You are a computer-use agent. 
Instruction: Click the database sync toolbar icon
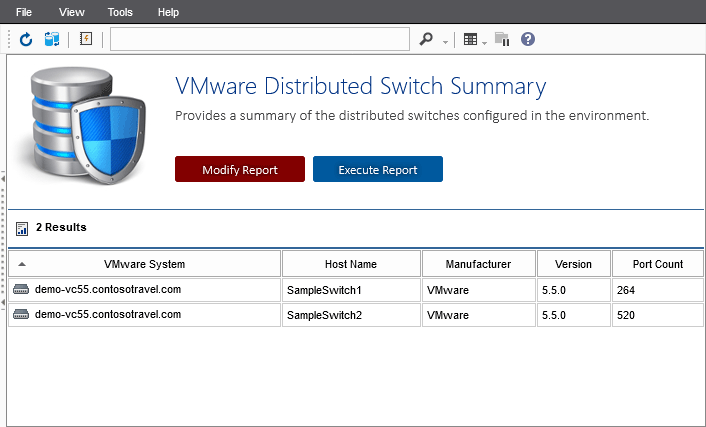pyautogui.click(x=52, y=39)
